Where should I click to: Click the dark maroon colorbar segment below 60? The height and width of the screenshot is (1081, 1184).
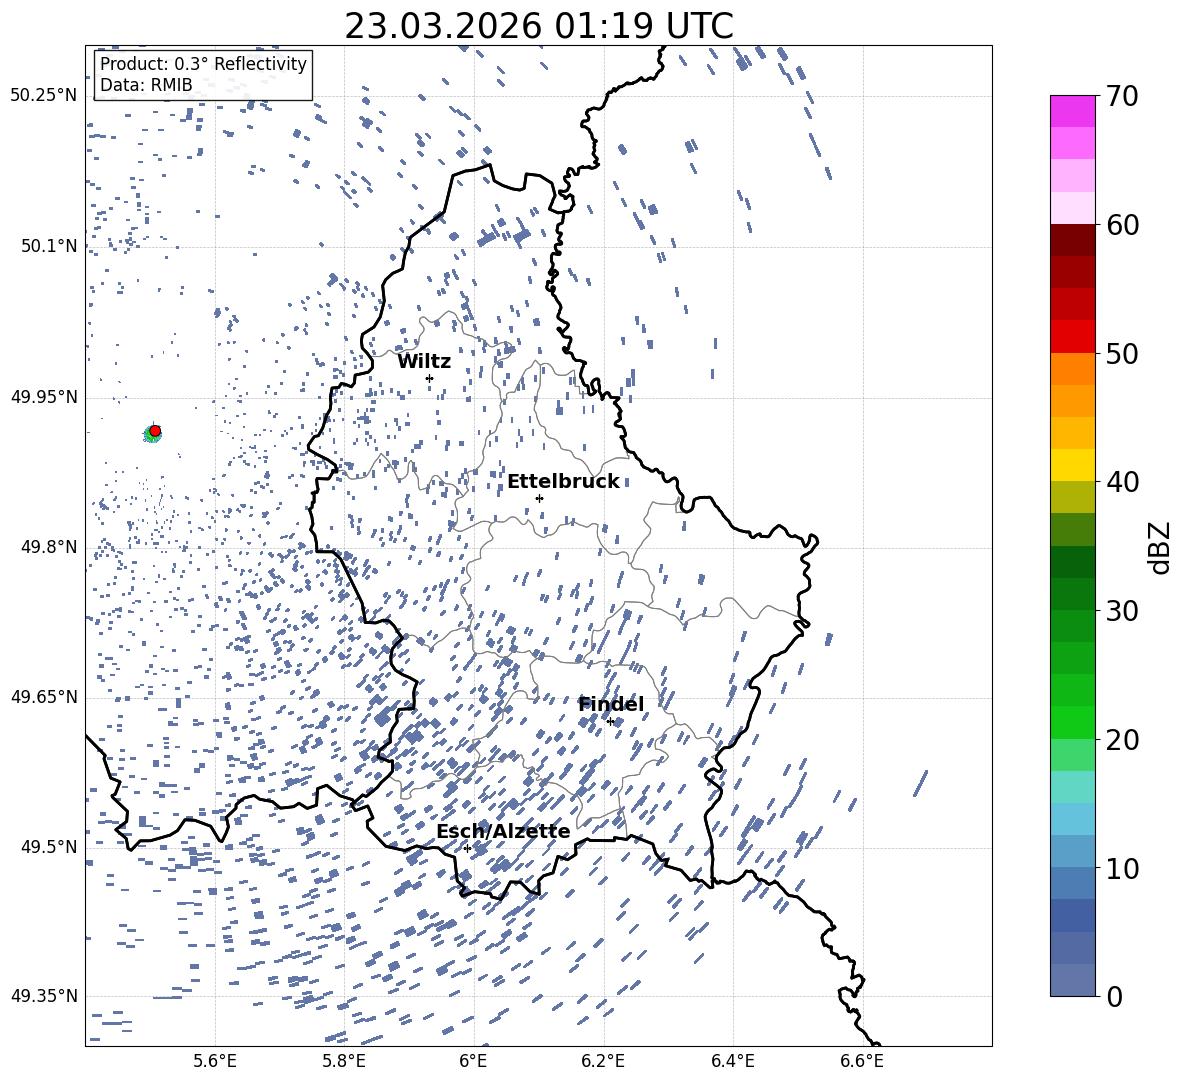coord(1073,241)
